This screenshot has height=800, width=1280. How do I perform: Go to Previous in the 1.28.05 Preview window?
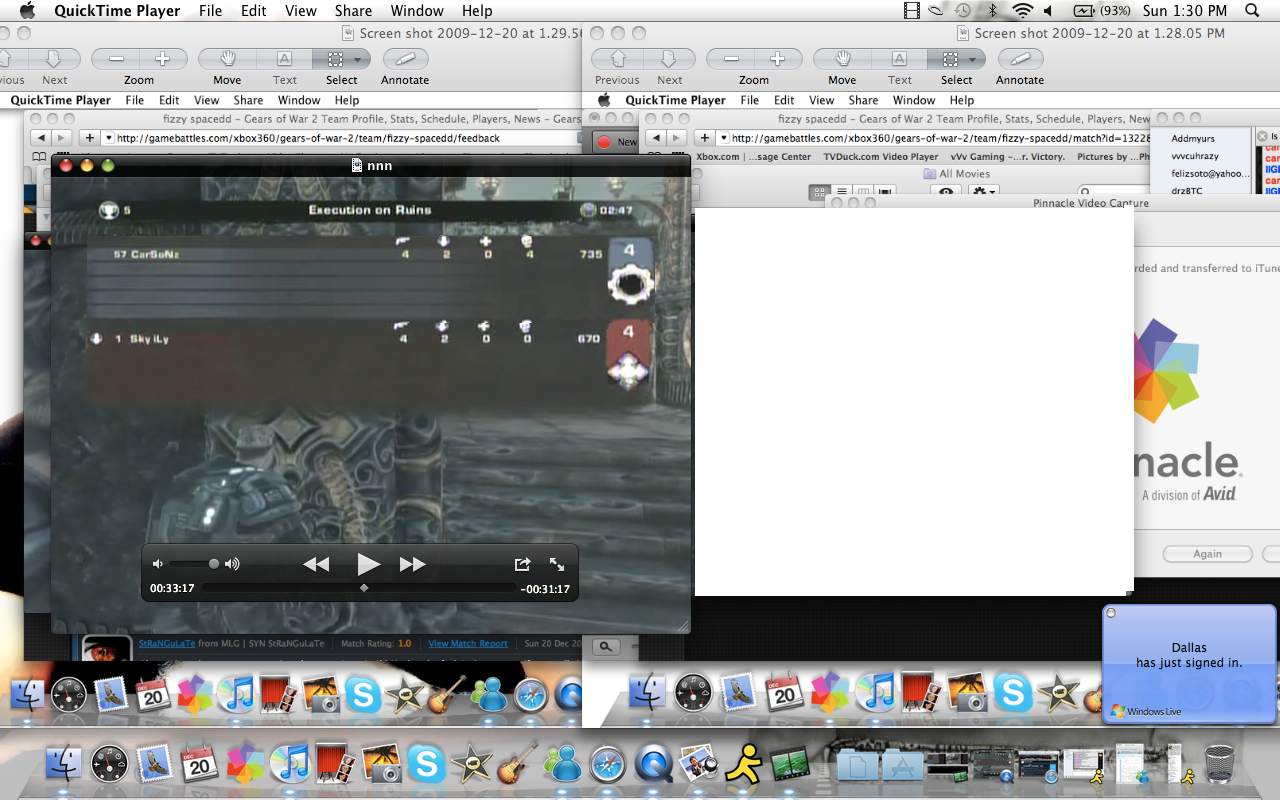click(617, 60)
